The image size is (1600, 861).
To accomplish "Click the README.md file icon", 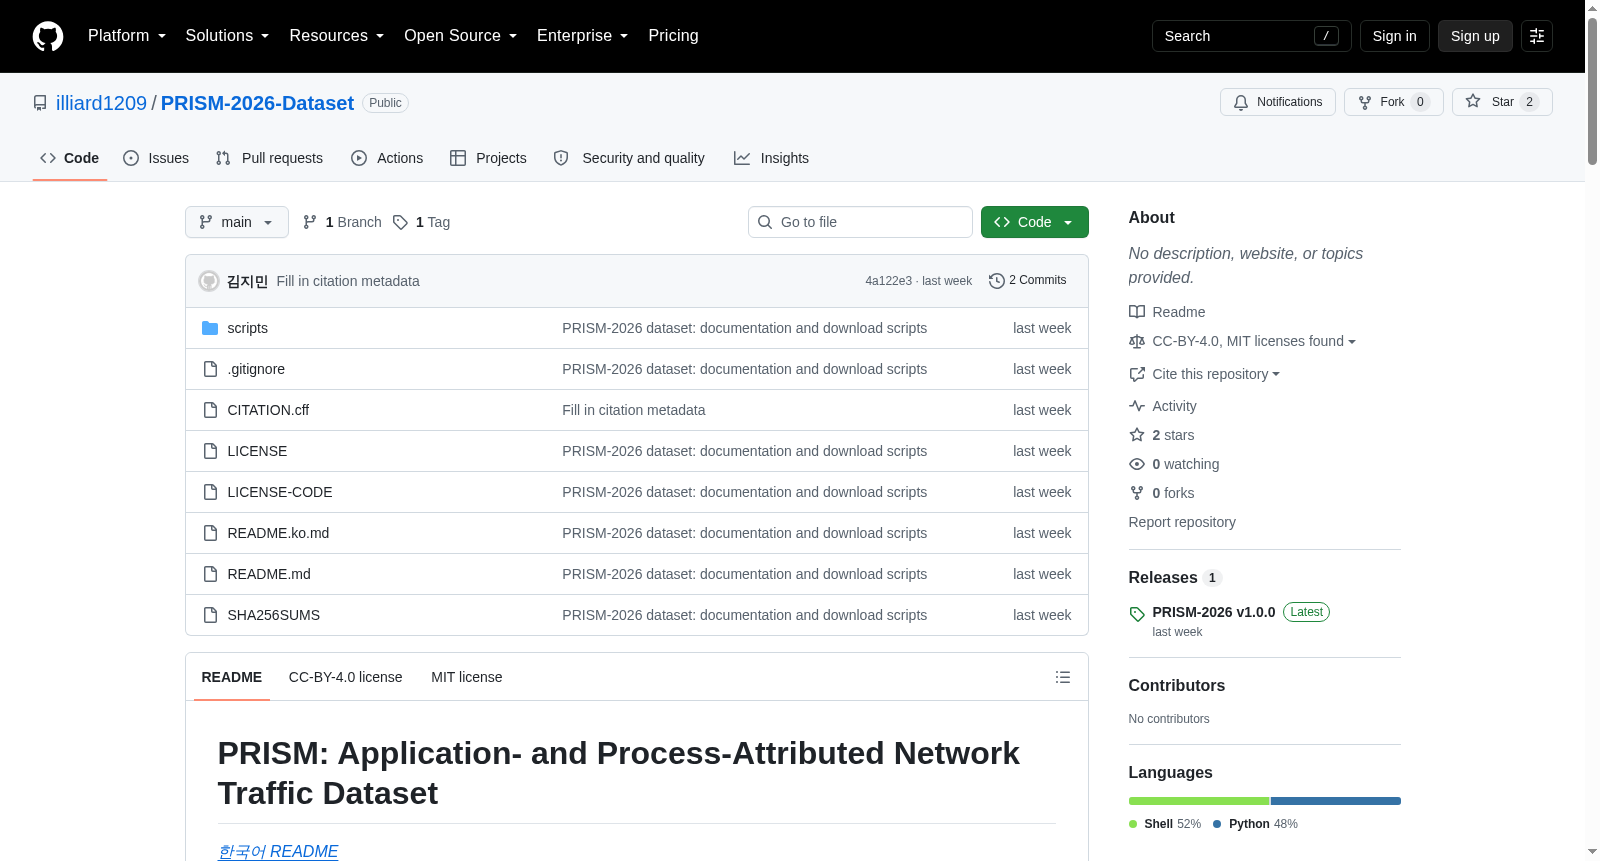I will (210, 574).
